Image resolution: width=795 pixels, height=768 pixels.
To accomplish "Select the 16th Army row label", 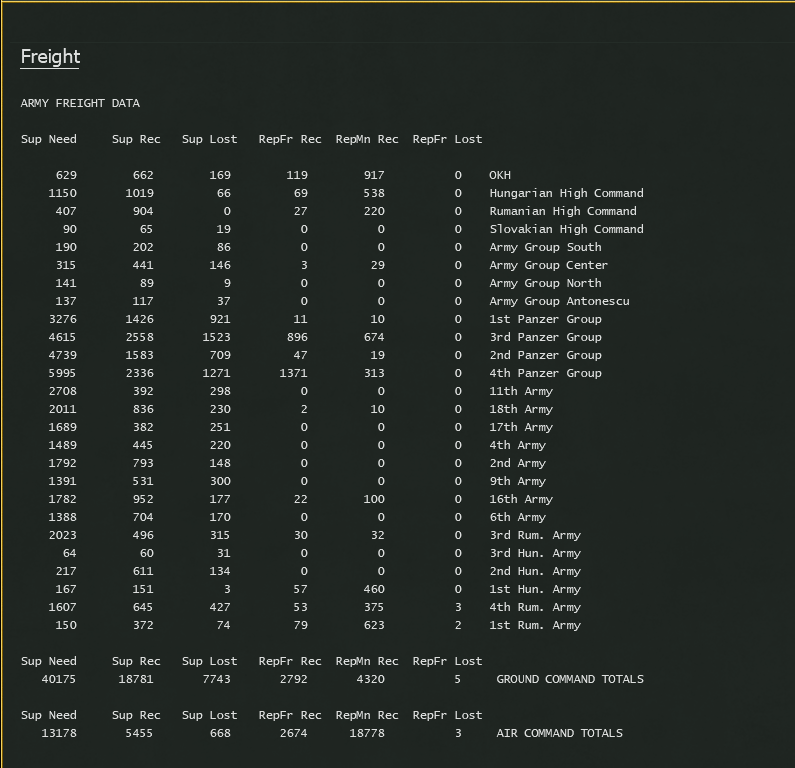I will pyautogui.click(x=521, y=499).
